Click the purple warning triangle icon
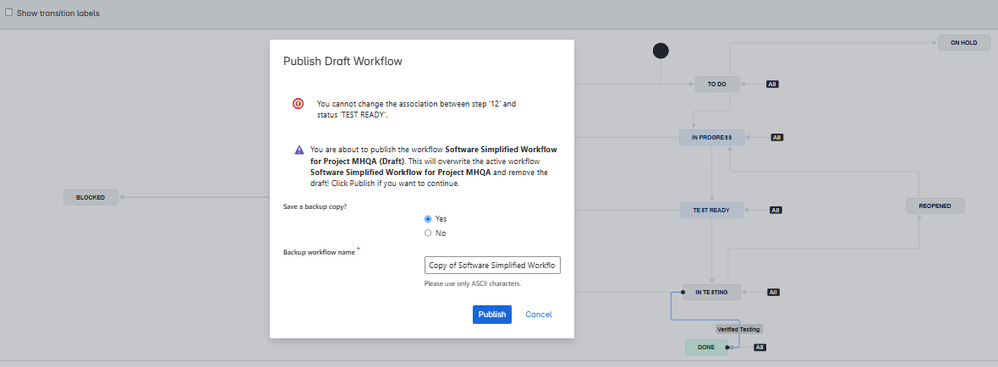Viewport: 998px width, 367px height. pos(299,150)
